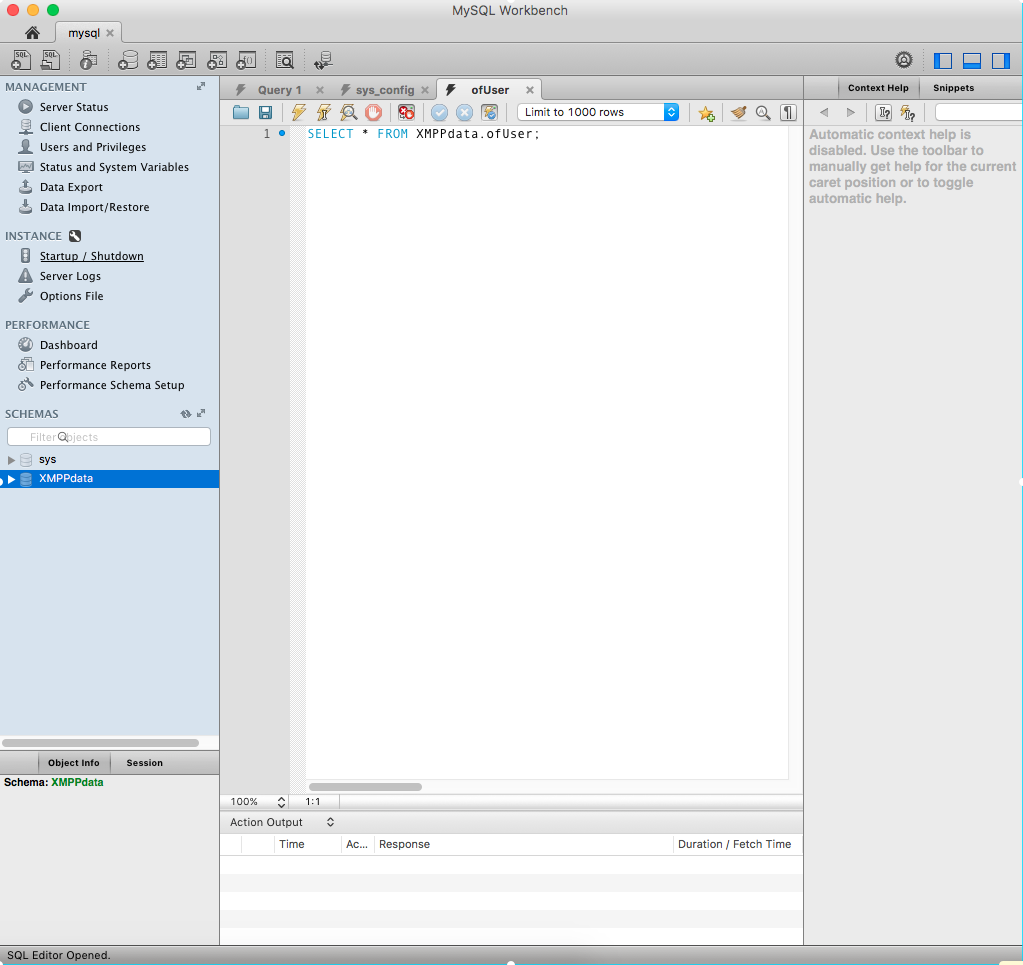Open the Limit to 1000 rows dropdown

click(598, 112)
